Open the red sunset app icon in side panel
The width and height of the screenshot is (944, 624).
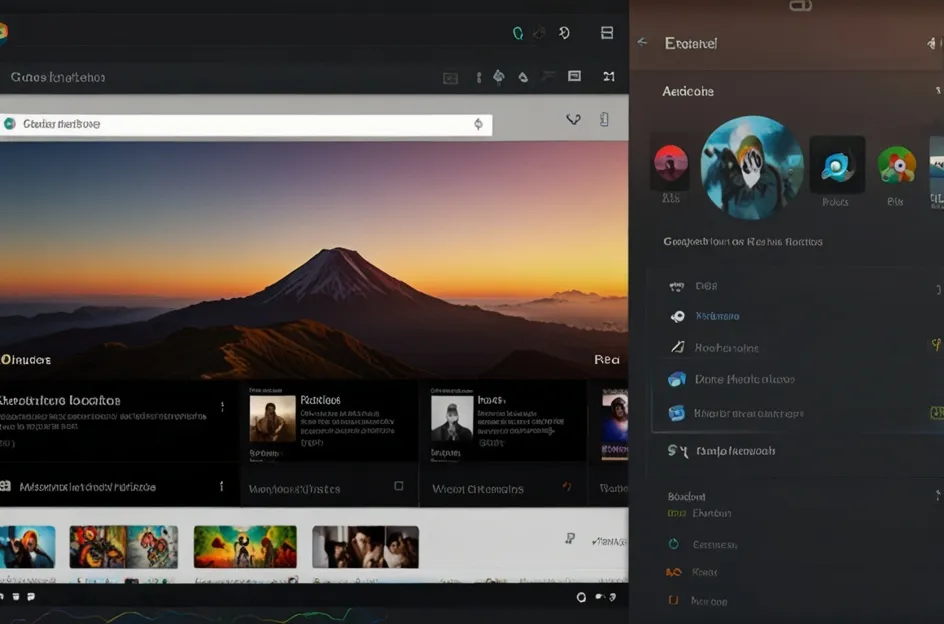670,163
